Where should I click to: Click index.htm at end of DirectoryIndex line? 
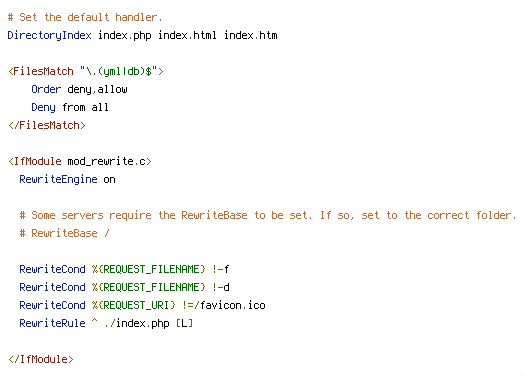pyautogui.click(x=250, y=35)
